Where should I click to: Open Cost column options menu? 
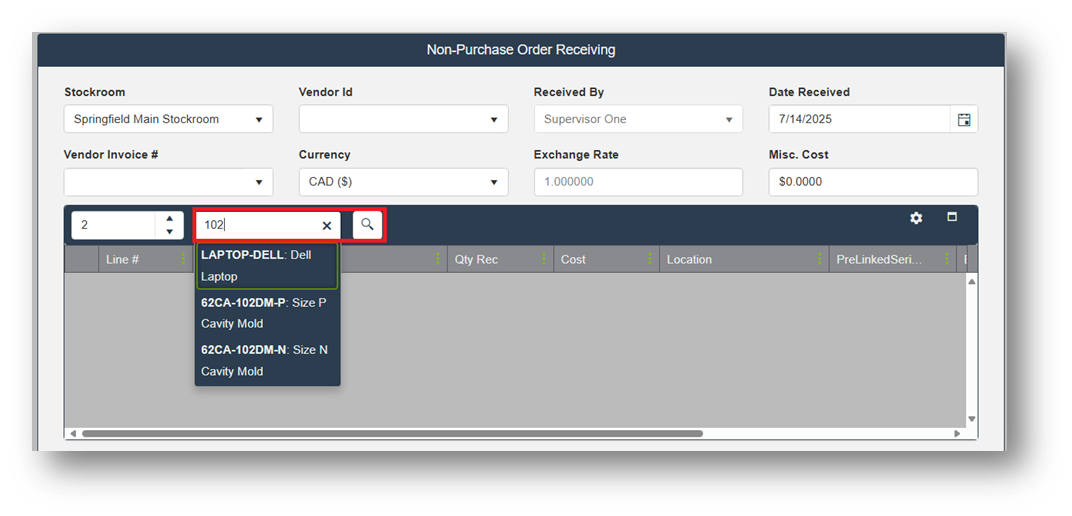pyautogui.click(x=650, y=259)
